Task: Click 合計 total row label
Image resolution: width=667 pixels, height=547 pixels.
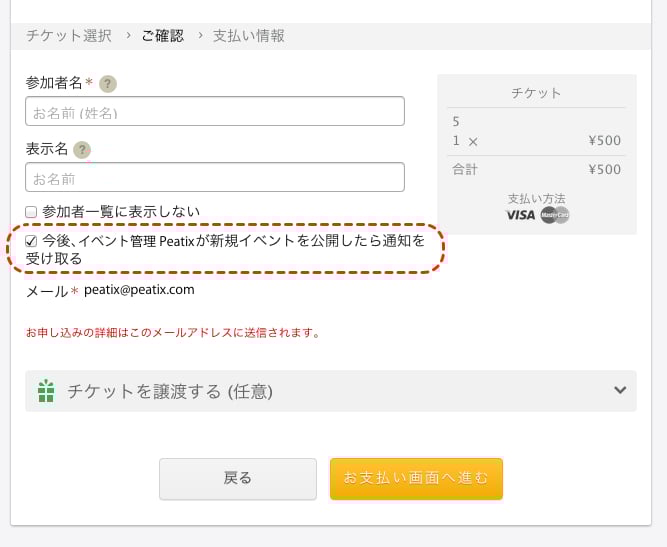Action: pos(465,169)
